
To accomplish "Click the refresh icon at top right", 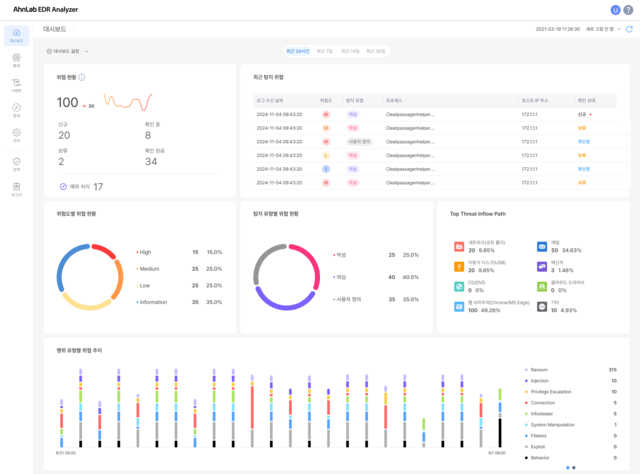I will [x=629, y=29].
